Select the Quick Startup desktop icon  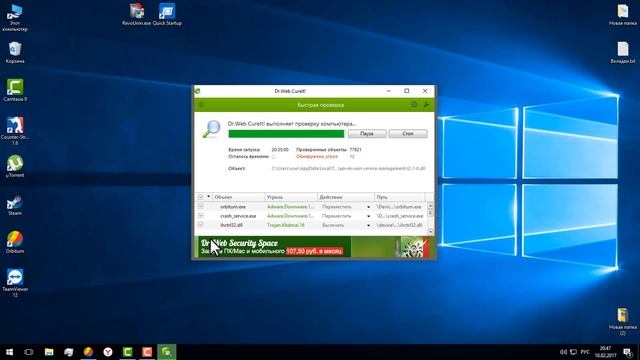coord(167,15)
